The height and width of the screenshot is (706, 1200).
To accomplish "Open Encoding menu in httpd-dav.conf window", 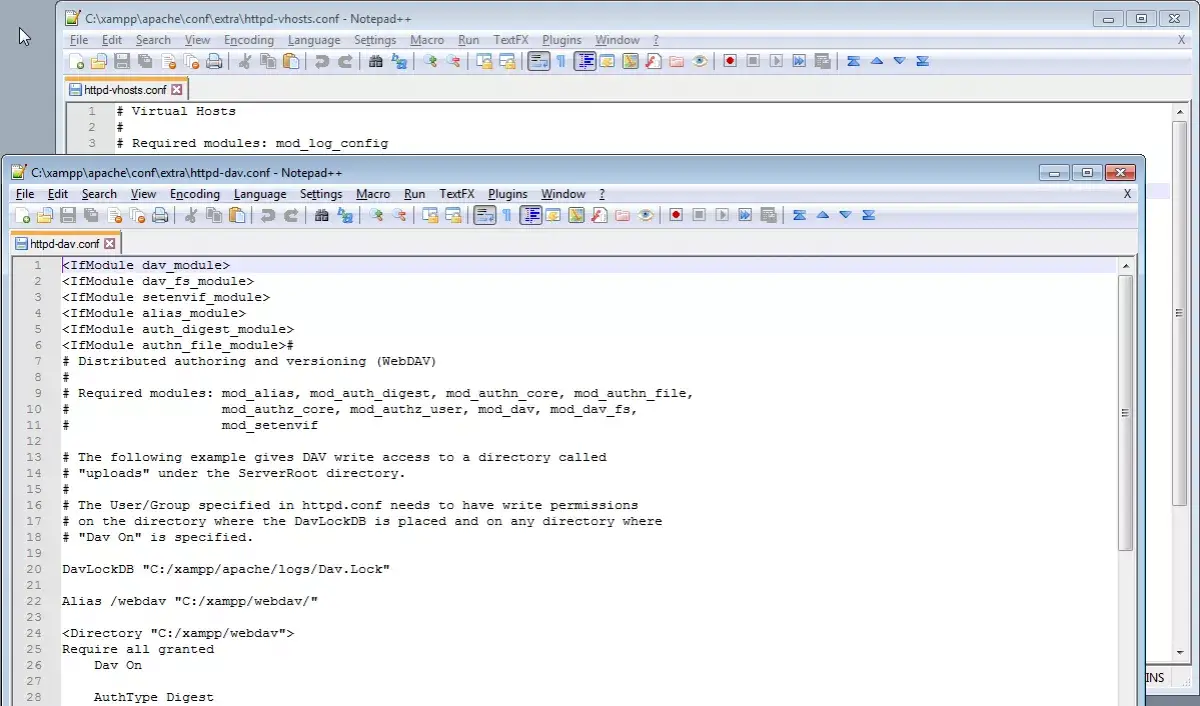I will coord(195,194).
